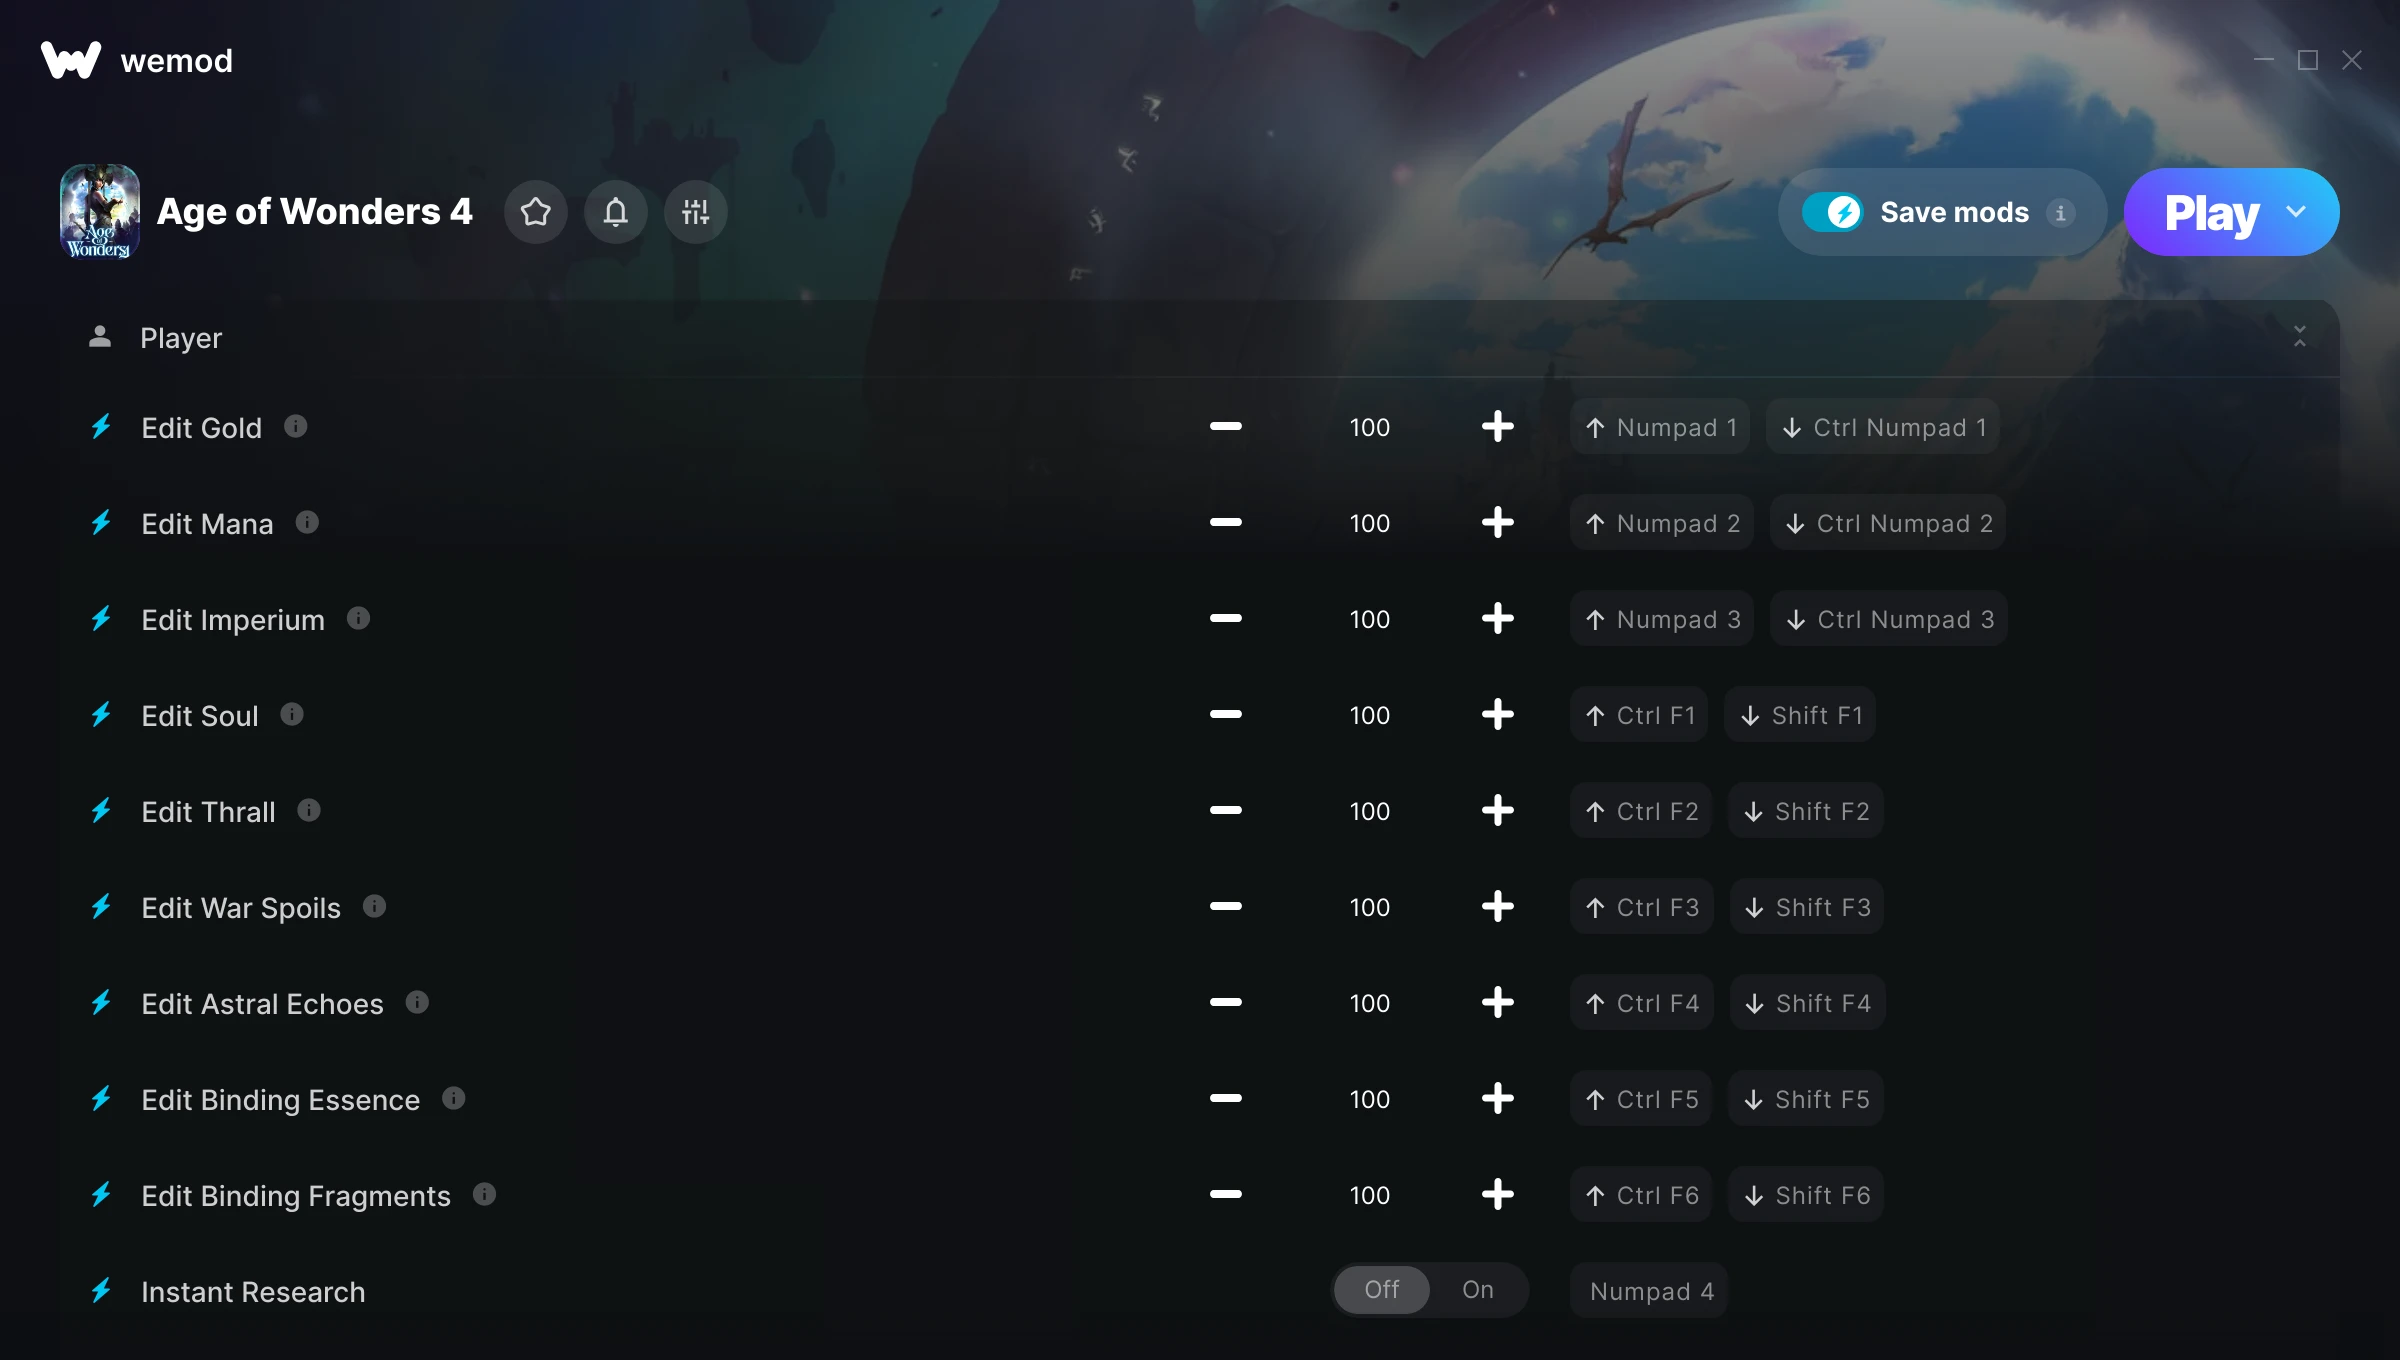
Task: Show info icon next to Edit Imperium
Action: 359,619
